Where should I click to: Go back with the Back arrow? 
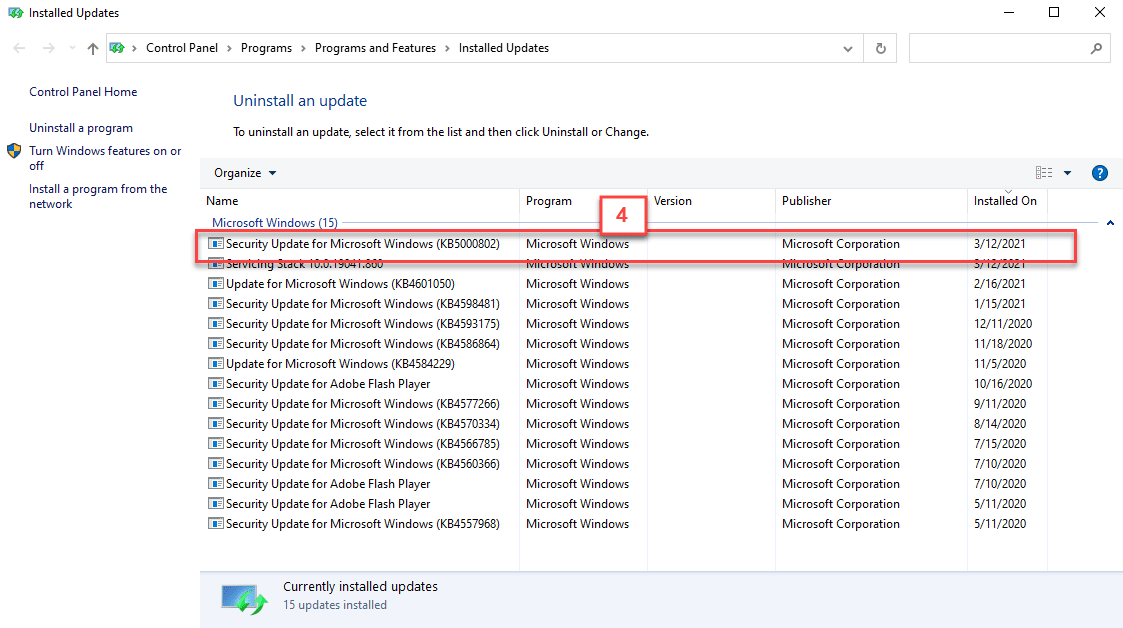coord(19,48)
